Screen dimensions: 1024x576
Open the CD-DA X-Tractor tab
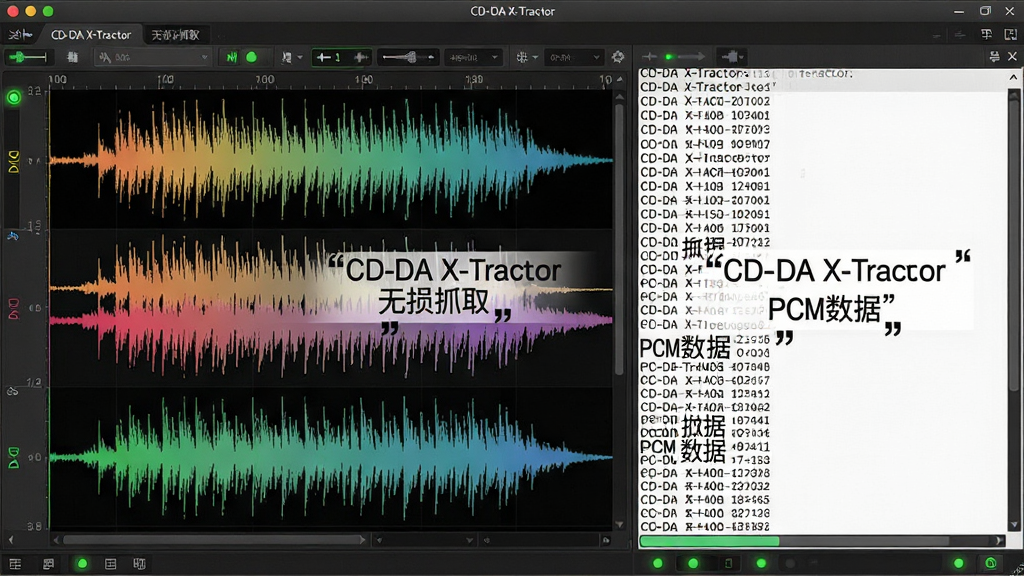(91, 35)
